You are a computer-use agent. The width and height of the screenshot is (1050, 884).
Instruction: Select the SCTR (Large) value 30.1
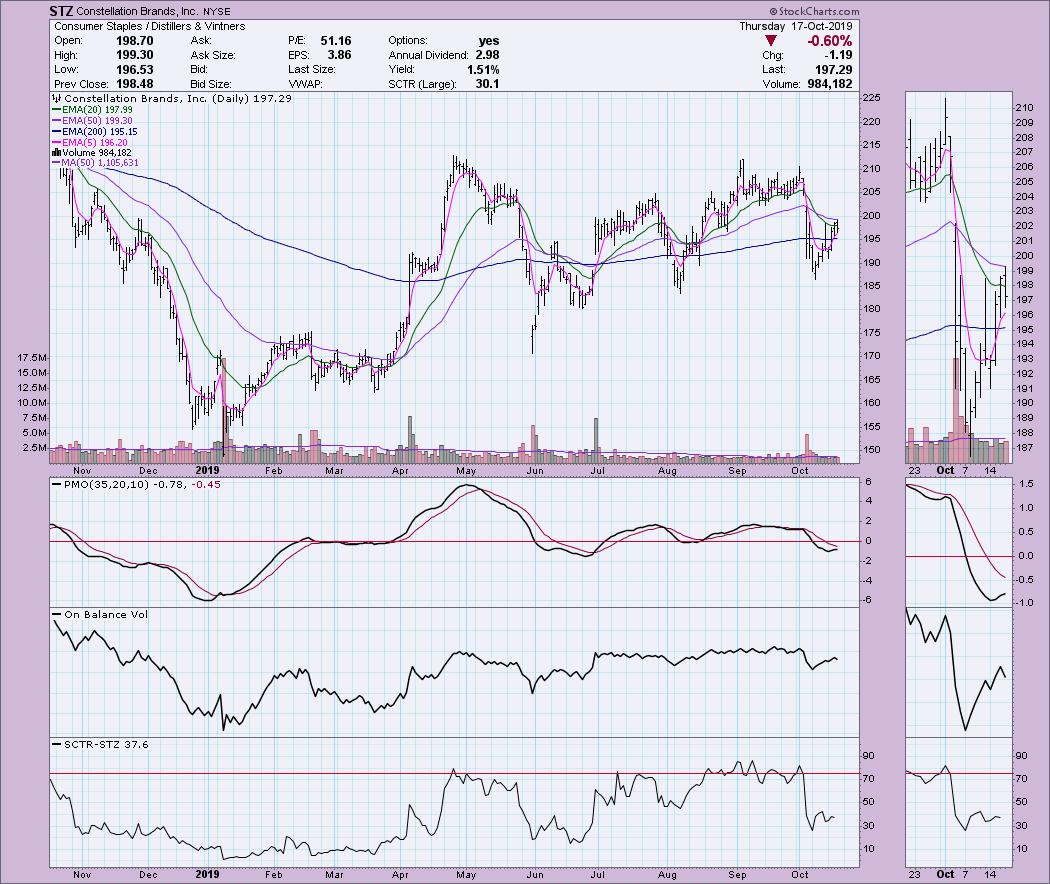[x=488, y=84]
